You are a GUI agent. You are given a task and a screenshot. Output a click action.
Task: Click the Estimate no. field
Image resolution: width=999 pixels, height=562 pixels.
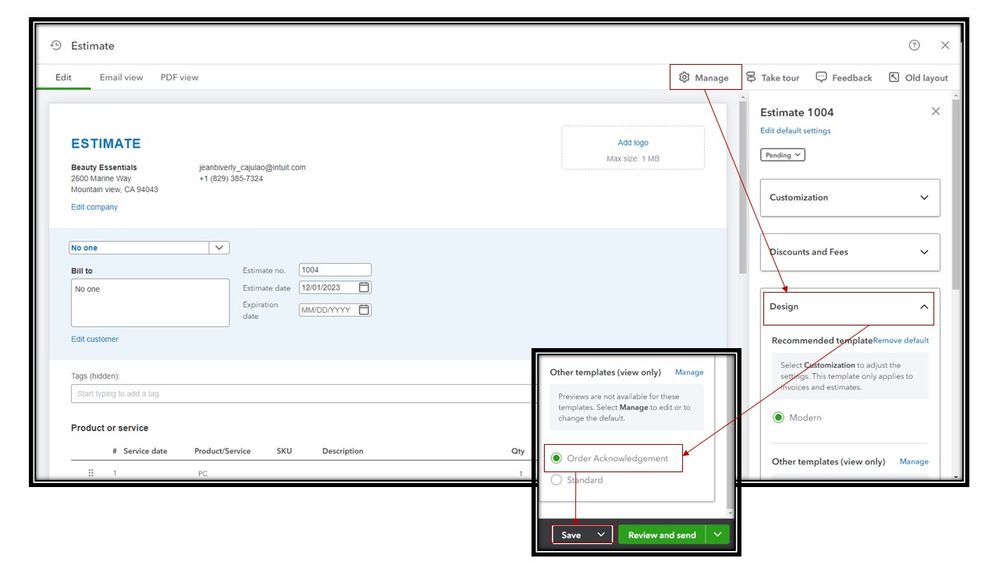335,270
